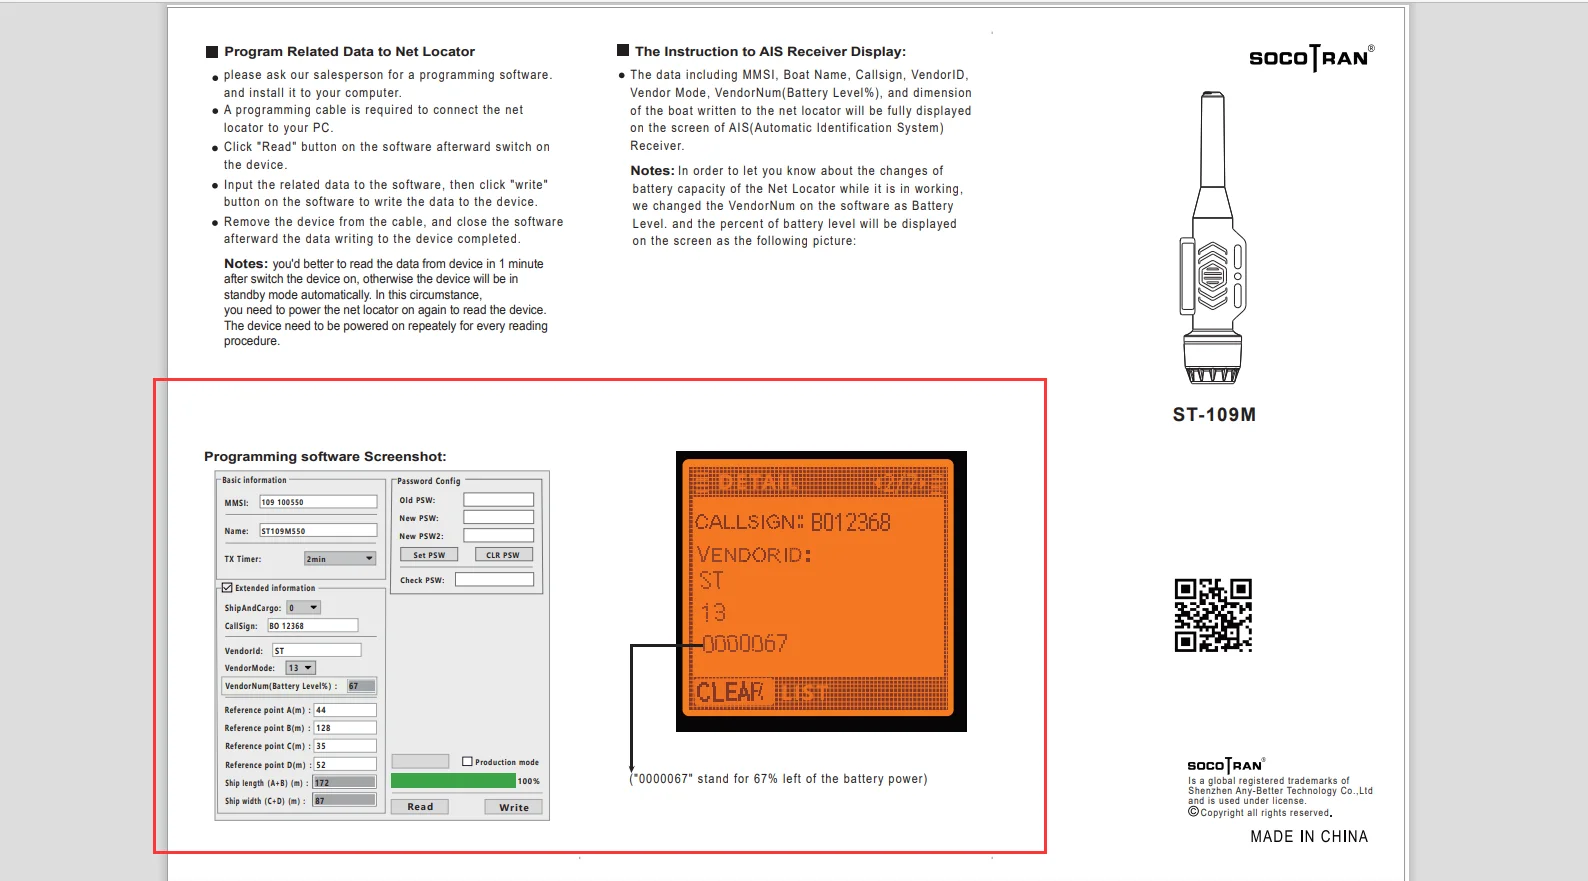This screenshot has width=1588, height=881.
Task: Click the ST-109M net locator illustration
Action: click(1213, 238)
